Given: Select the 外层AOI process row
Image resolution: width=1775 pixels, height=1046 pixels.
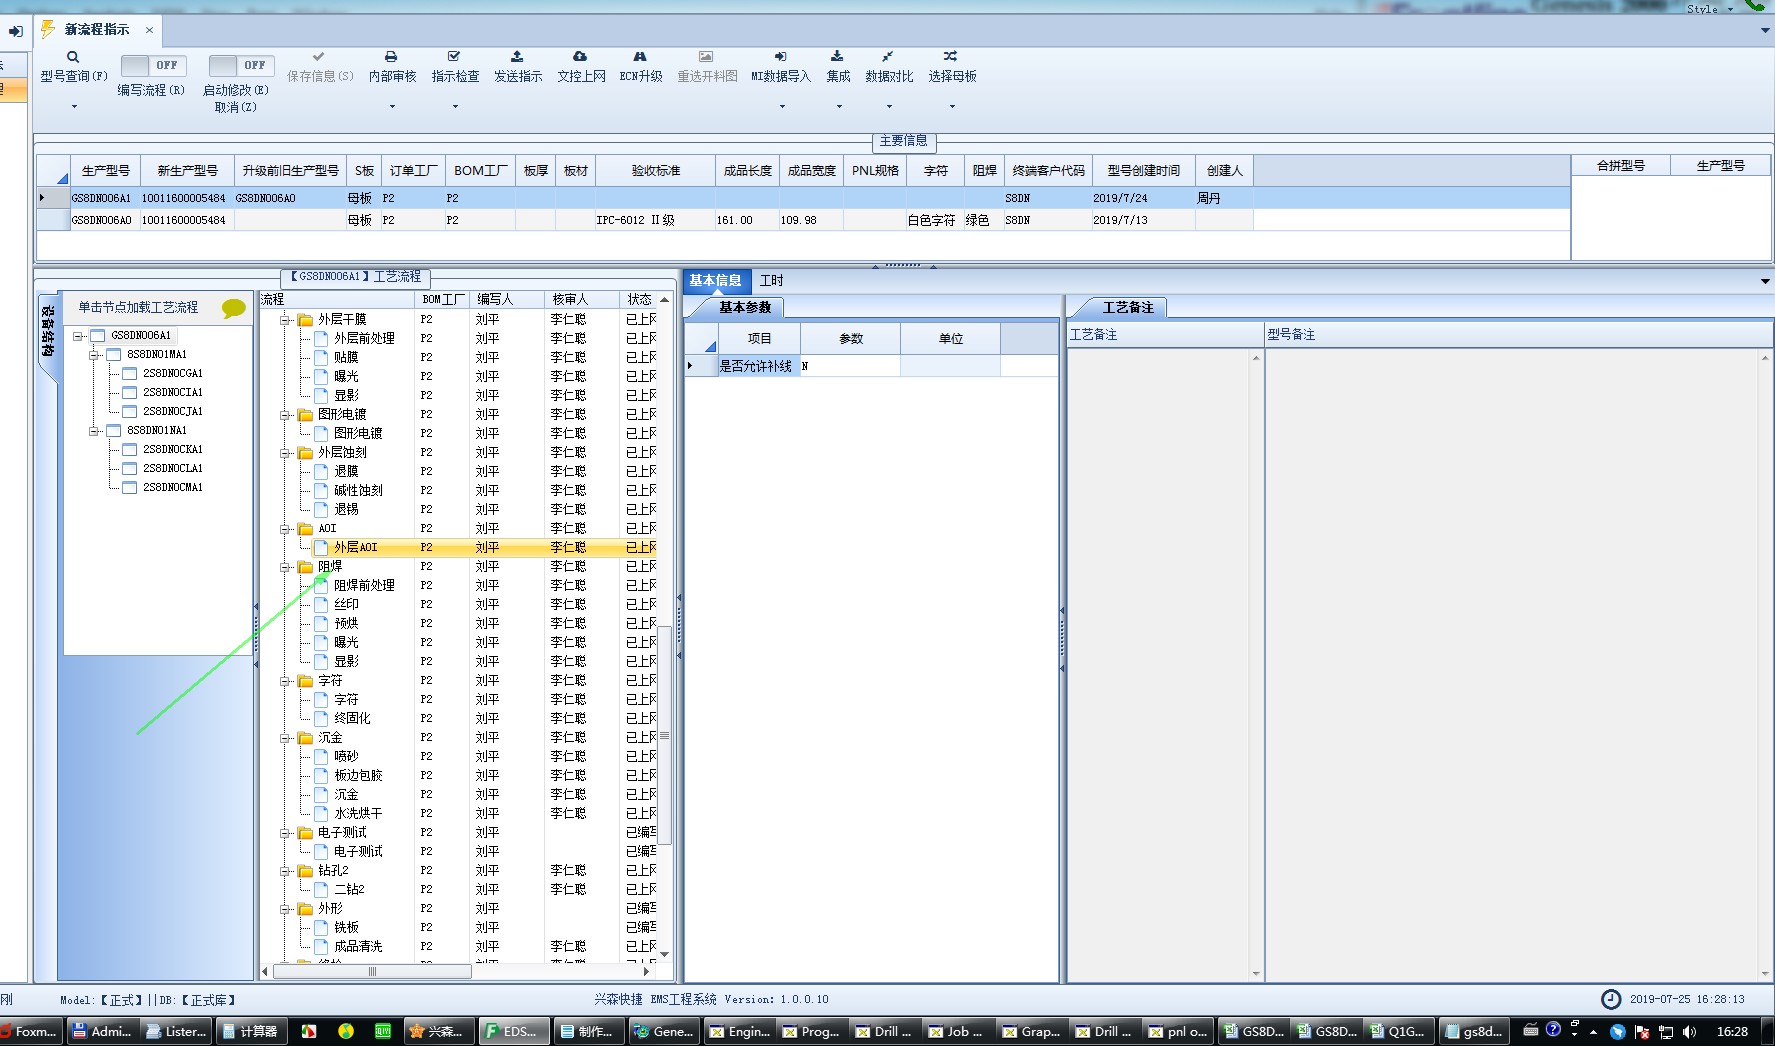Looking at the screenshot, I should coord(485,548).
